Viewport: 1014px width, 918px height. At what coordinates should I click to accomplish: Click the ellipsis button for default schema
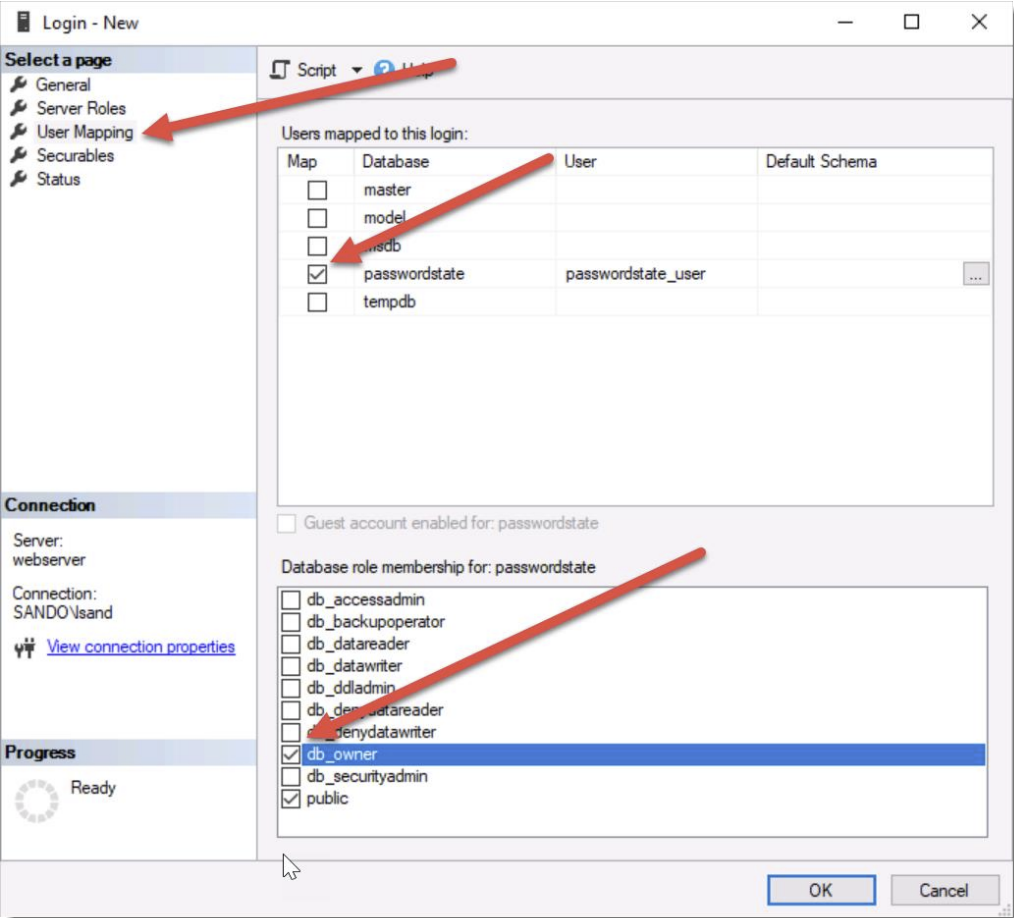[x=976, y=274]
